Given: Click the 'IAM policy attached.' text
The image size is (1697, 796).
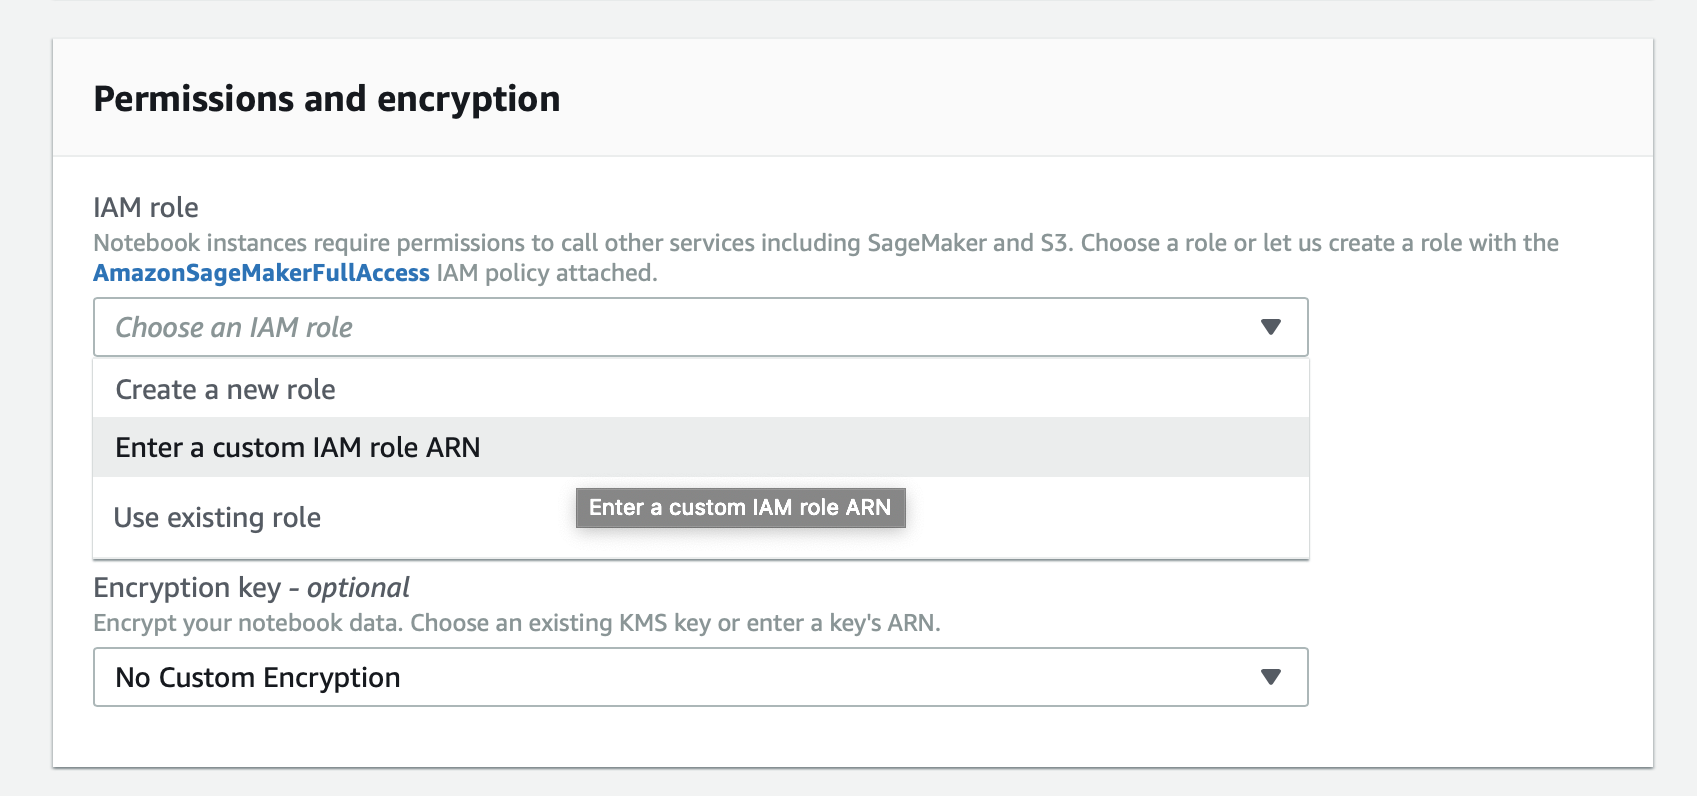Looking at the screenshot, I should point(547,273).
